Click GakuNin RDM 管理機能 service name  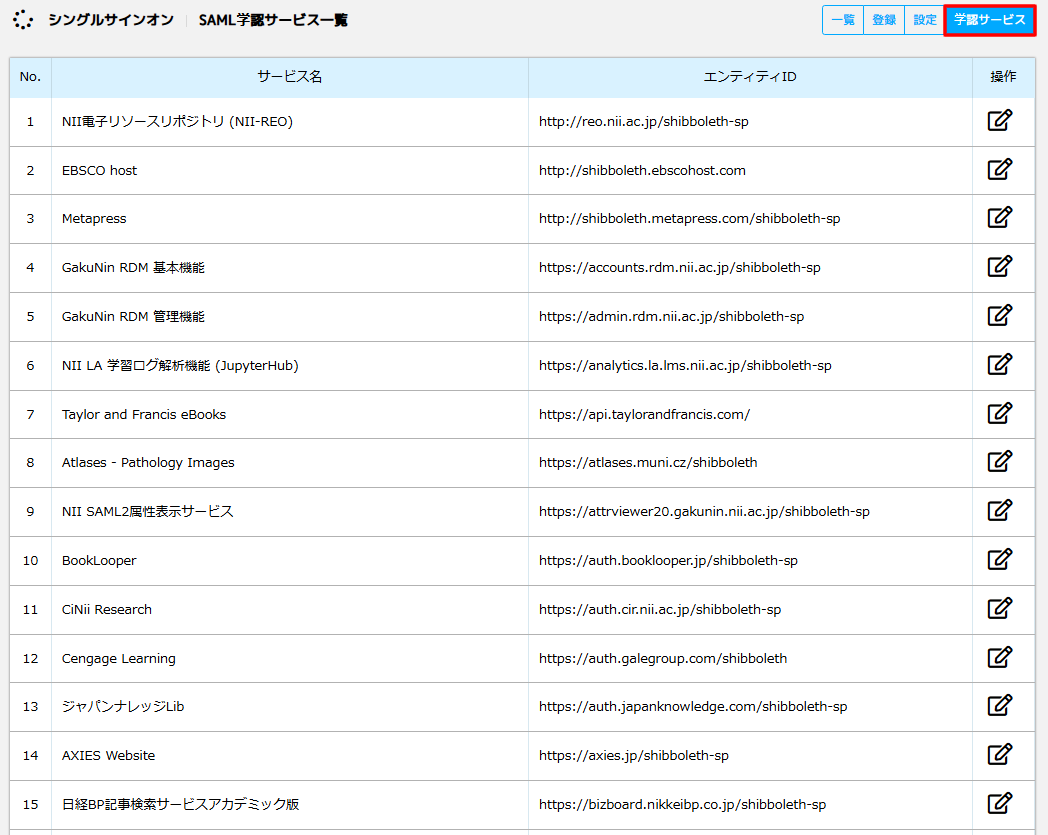133,316
